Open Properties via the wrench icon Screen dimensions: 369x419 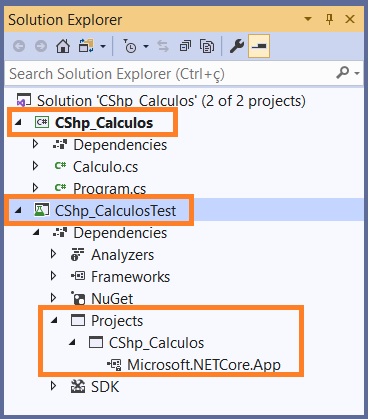tap(237, 46)
